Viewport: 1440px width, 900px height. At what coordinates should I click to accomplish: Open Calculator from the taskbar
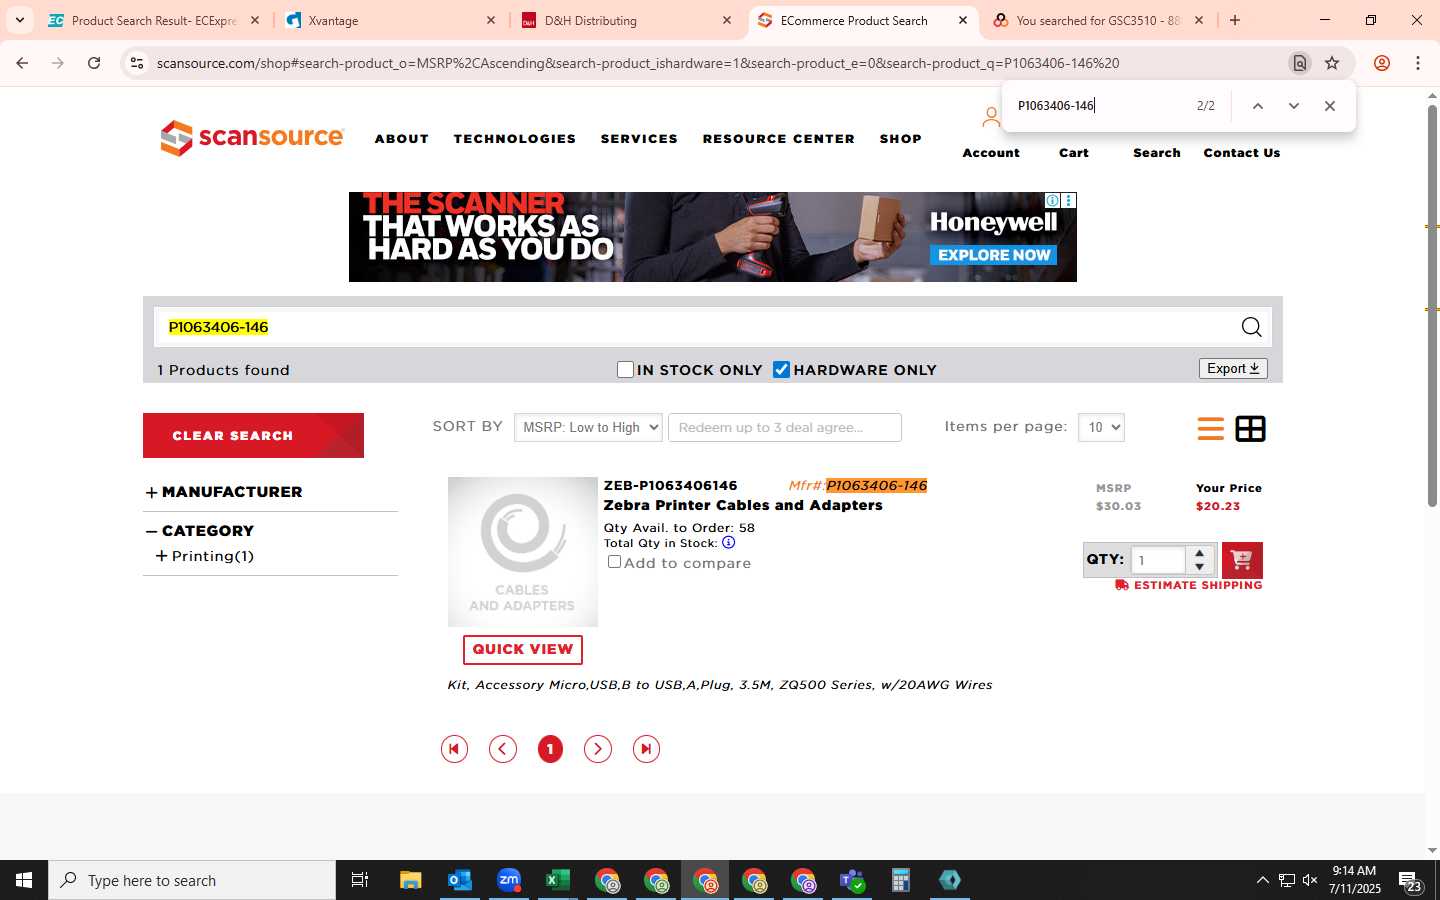pyautogui.click(x=901, y=880)
